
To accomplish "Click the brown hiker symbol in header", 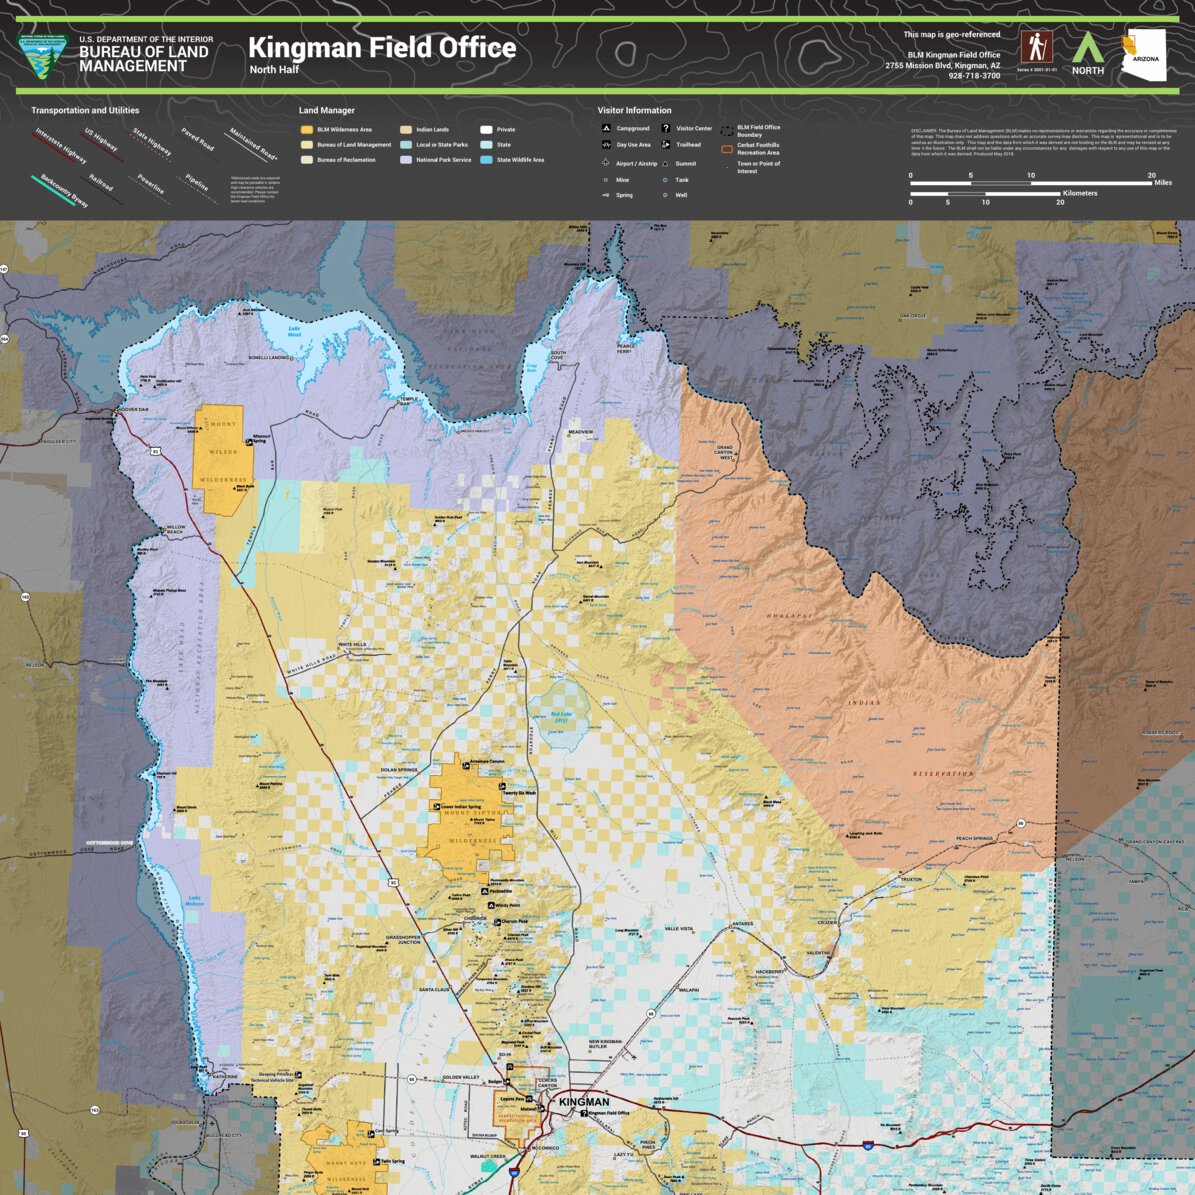I will tap(1036, 47).
